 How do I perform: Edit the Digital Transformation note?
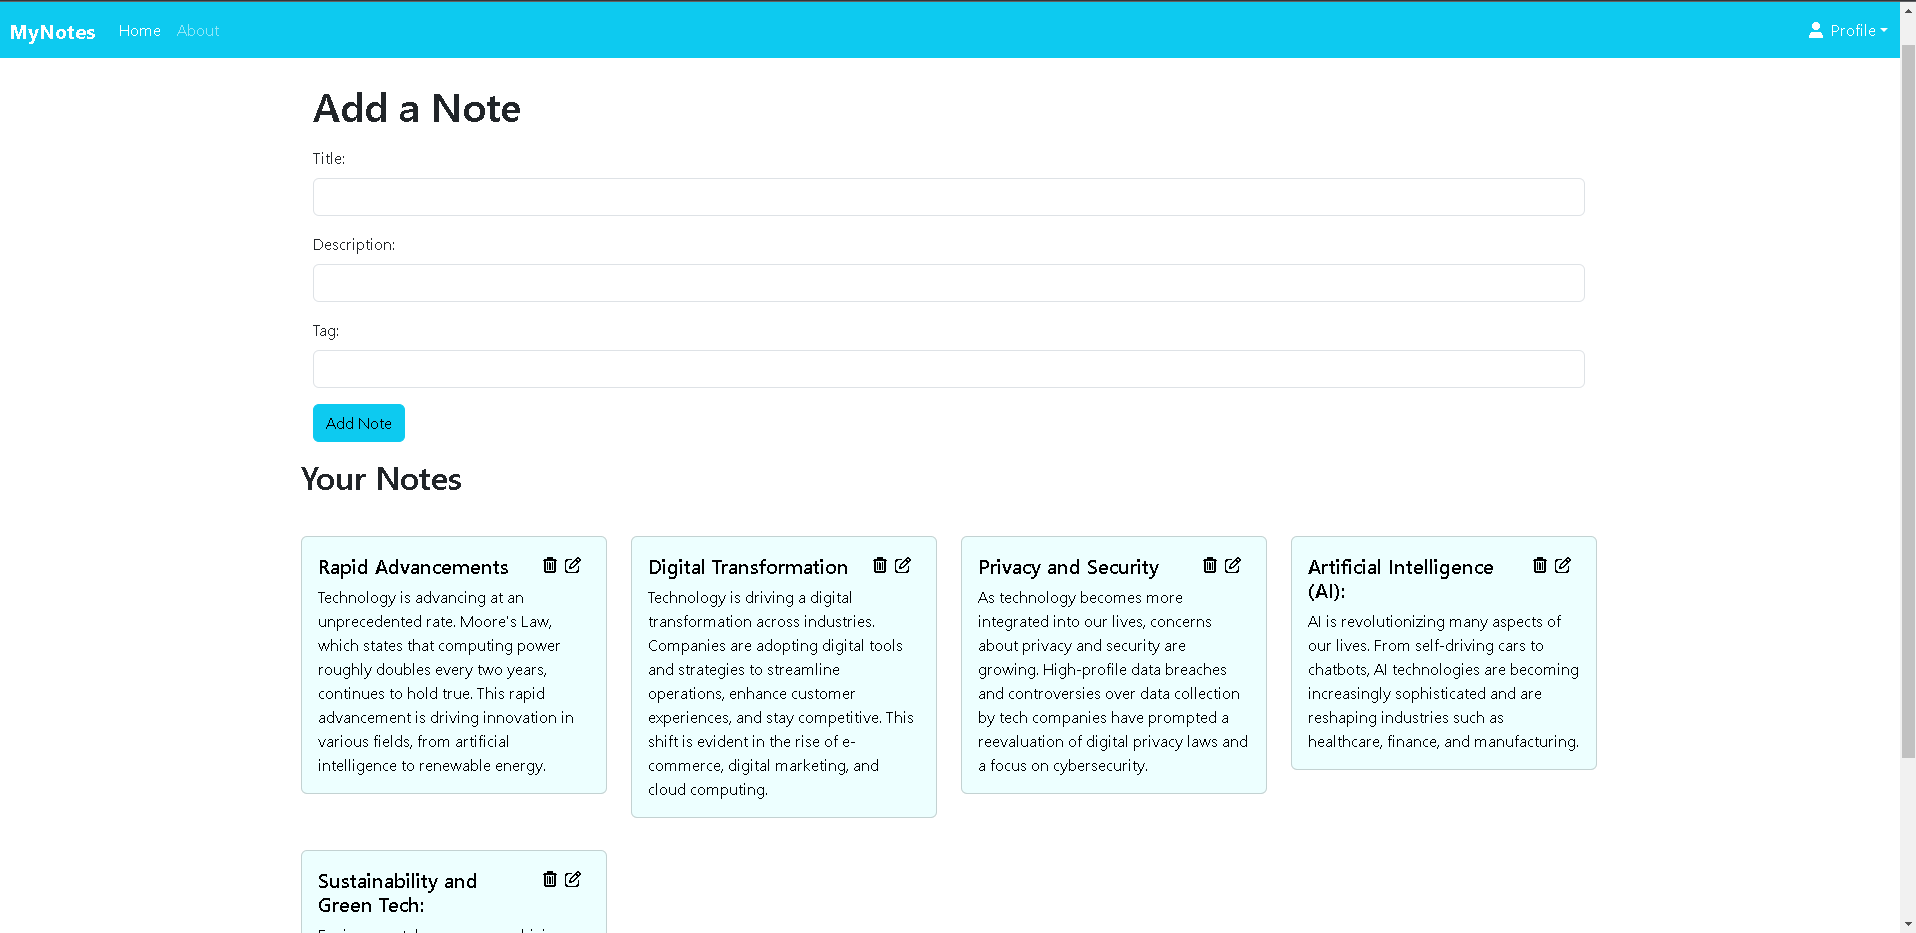click(x=903, y=565)
